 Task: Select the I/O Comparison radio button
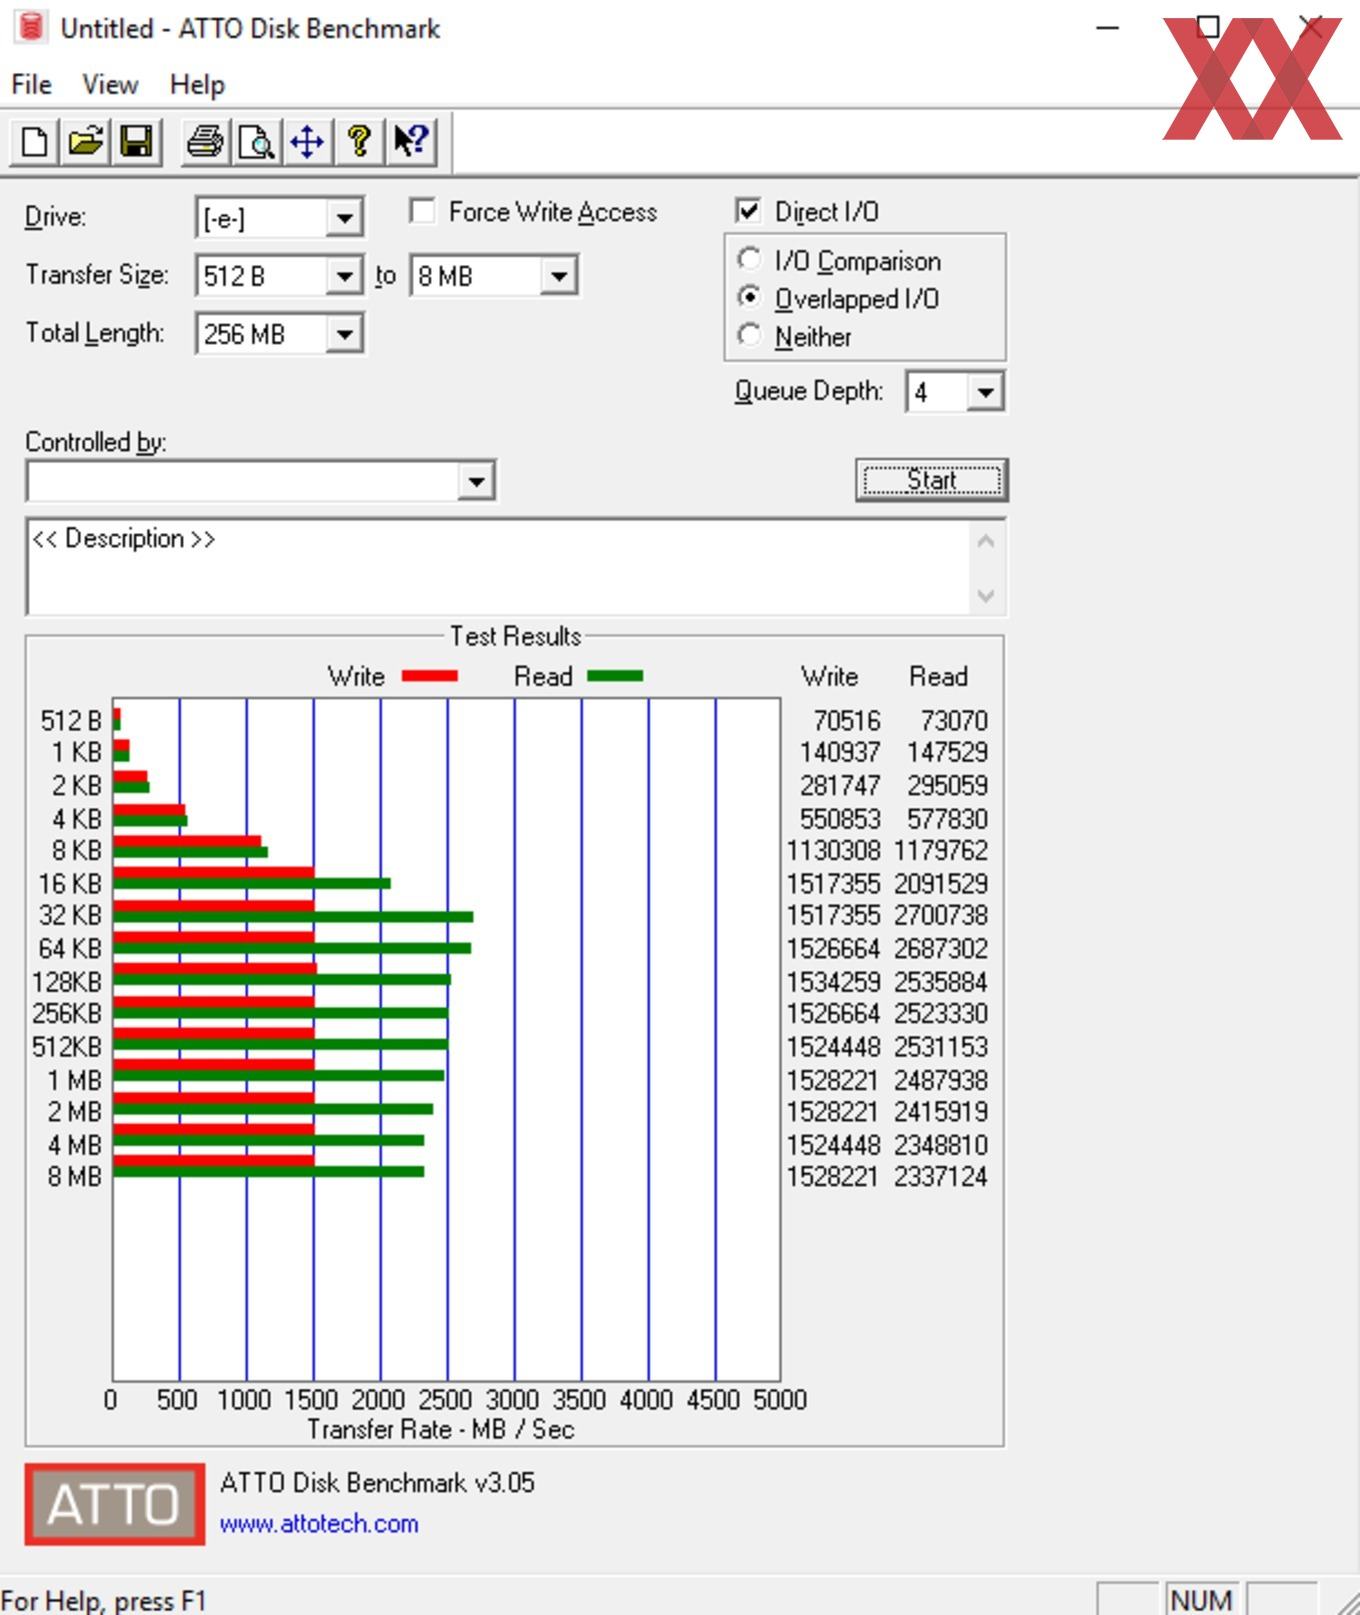coord(749,259)
